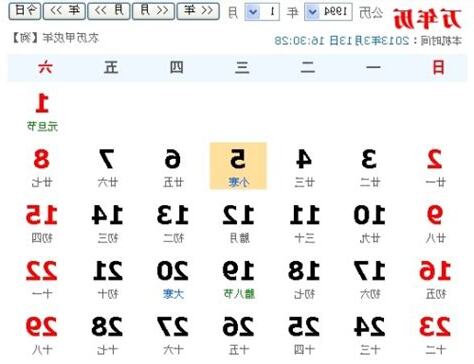Select day 2 with lunar 廿一

[435, 168]
